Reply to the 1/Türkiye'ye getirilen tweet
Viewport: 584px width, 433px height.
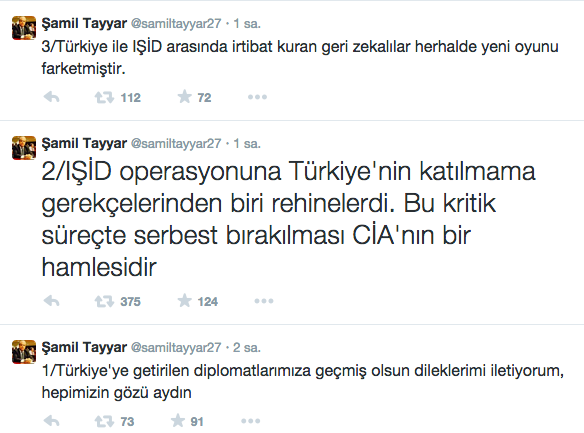click(x=51, y=421)
